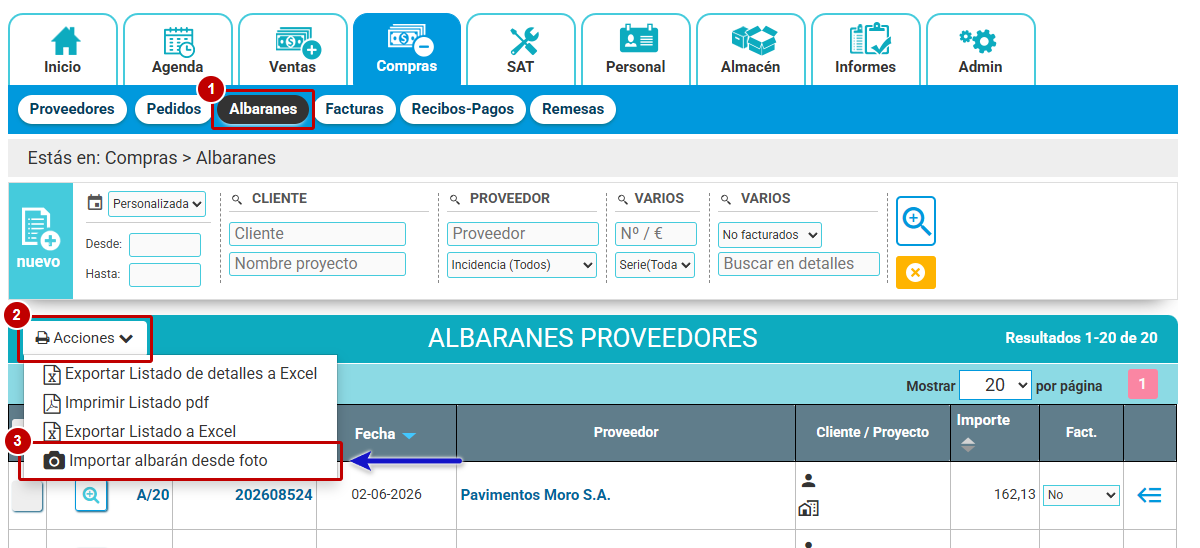This screenshot has width=1200, height=548.
Task: Go to Proveedores submenu
Action: tap(72, 109)
